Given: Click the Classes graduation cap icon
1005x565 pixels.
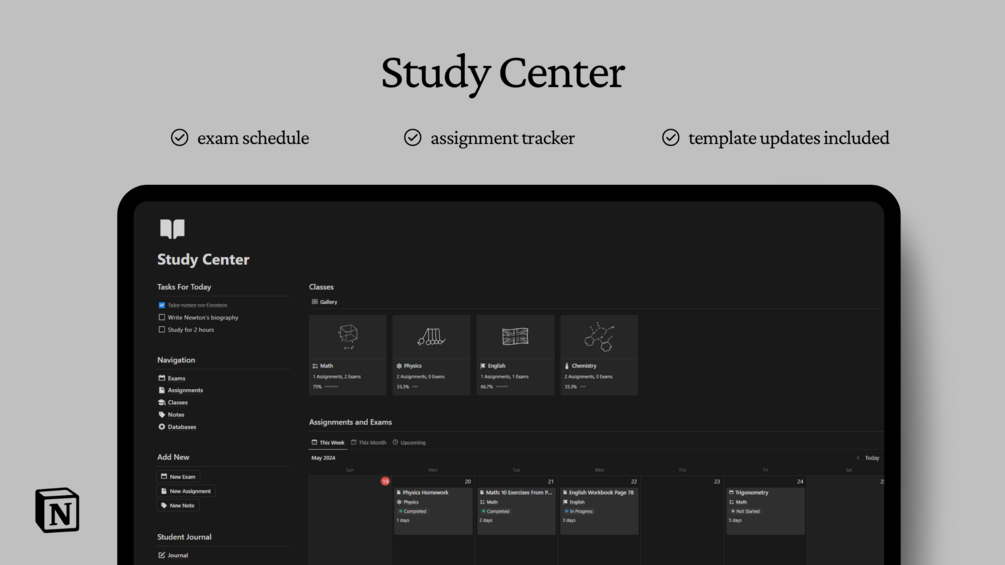Looking at the screenshot, I should pyautogui.click(x=162, y=402).
